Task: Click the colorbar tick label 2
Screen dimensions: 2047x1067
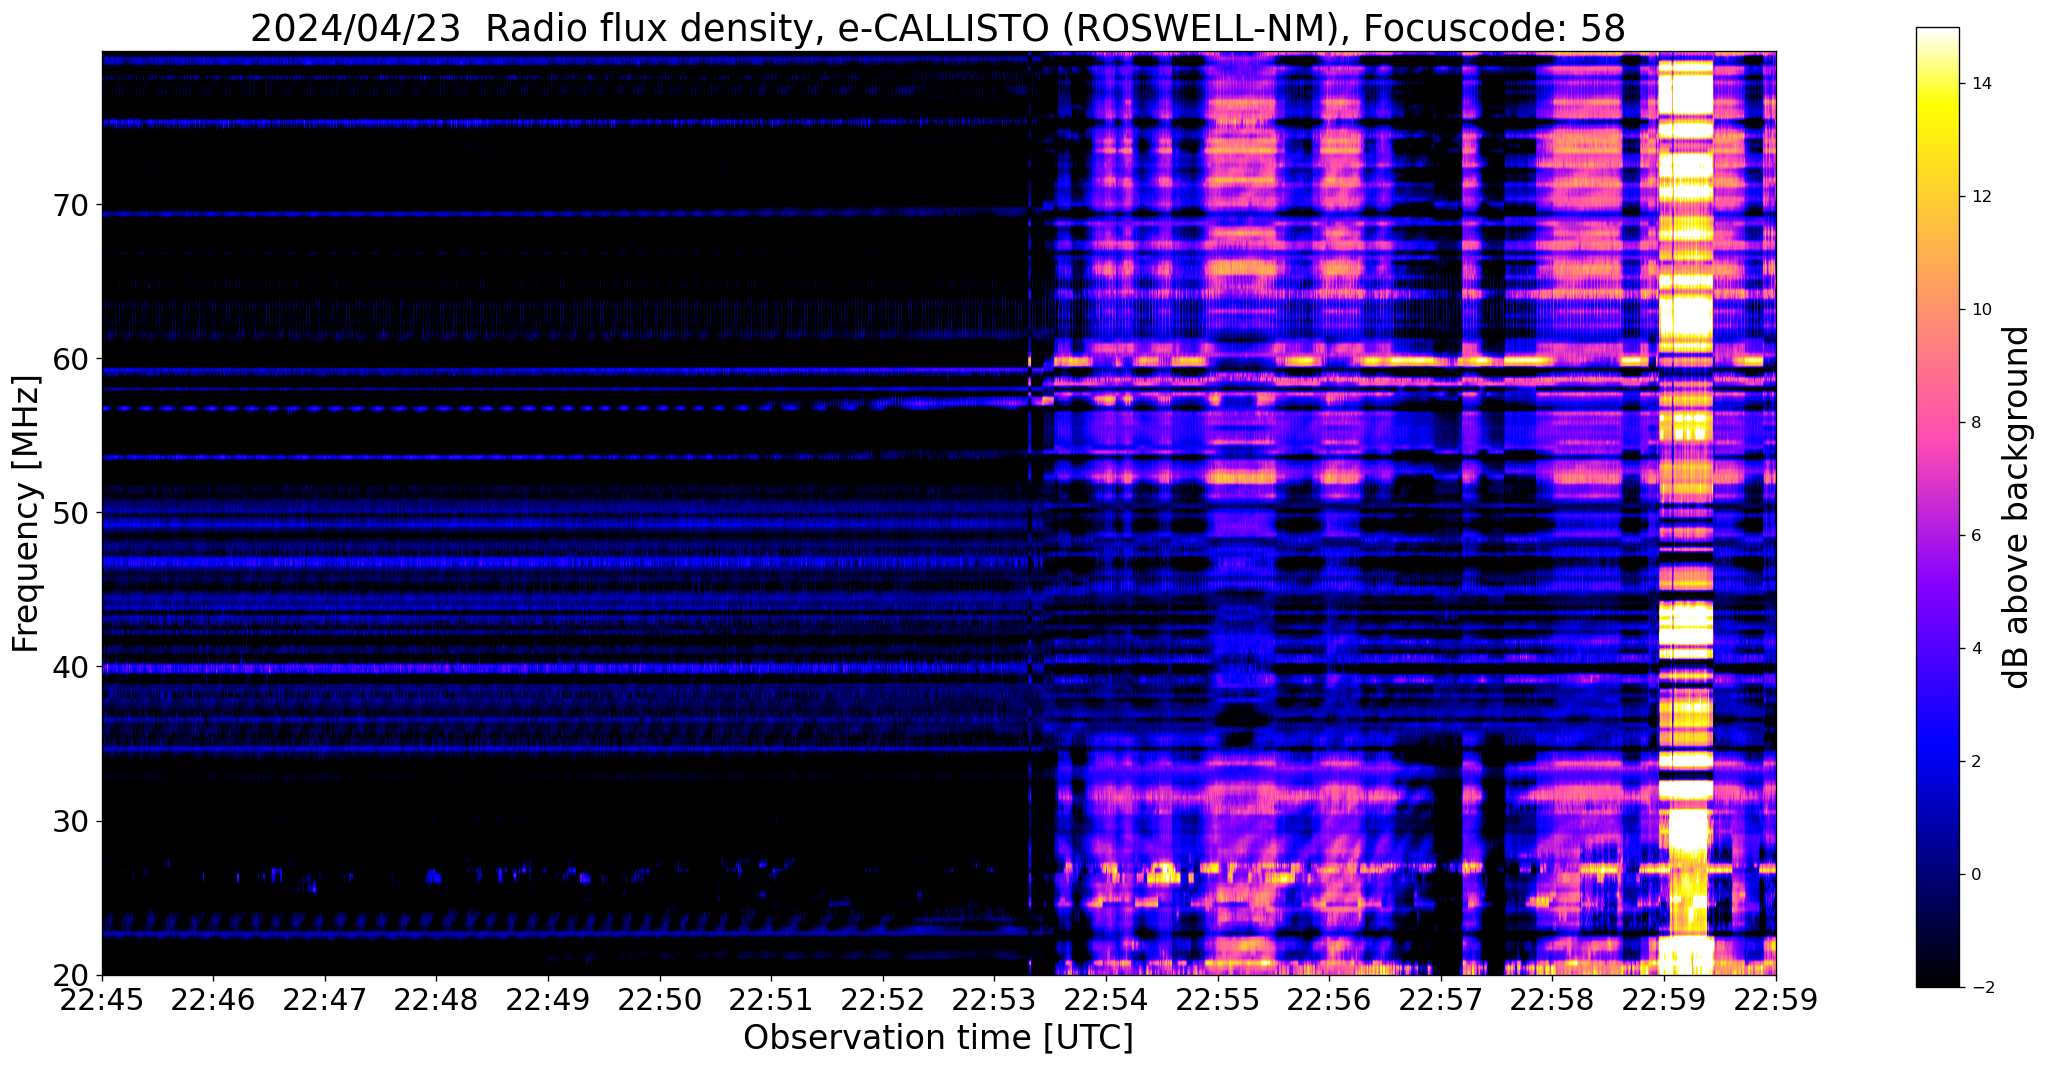Action: pos(1974,761)
